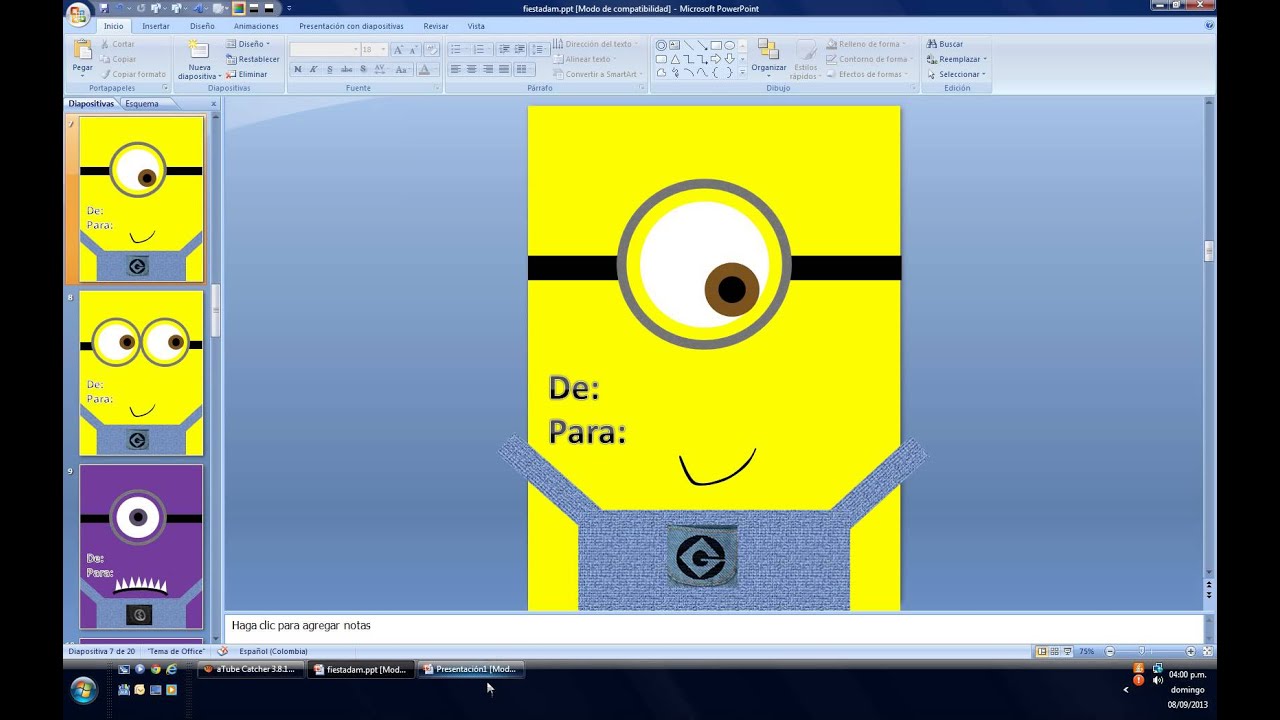Open the Vista ribbon tab
Screen dimensions: 1280x720
coord(476,26)
